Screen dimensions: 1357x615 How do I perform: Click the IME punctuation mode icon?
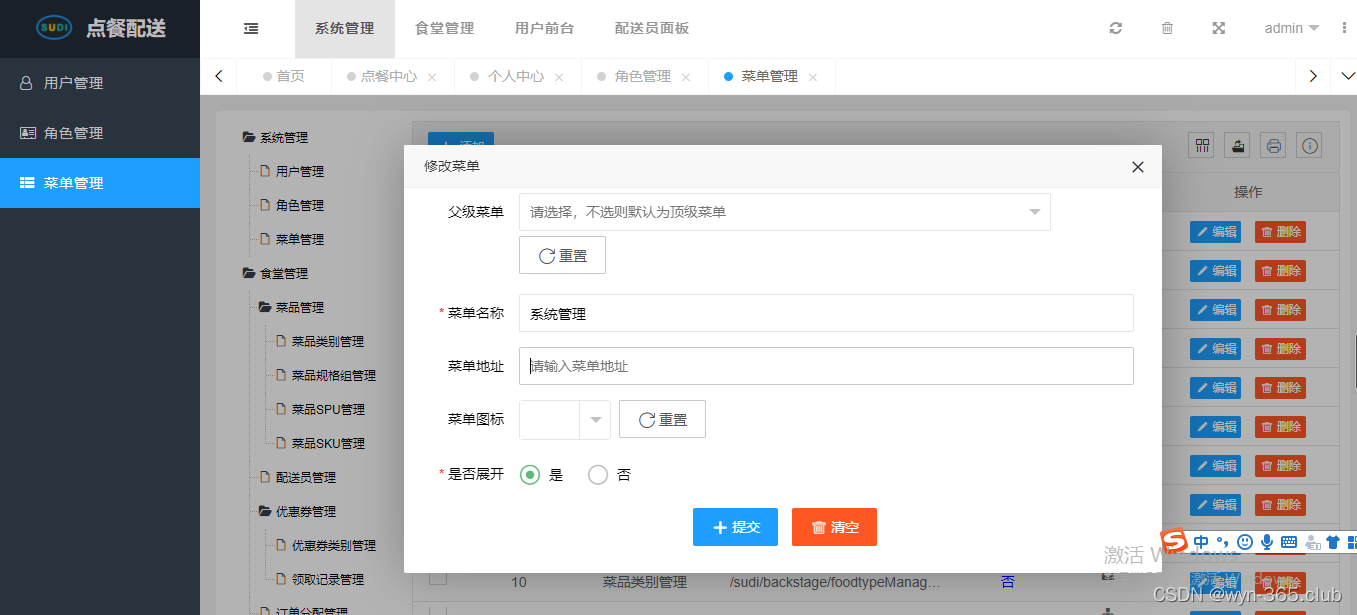pyautogui.click(x=1222, y=542)
